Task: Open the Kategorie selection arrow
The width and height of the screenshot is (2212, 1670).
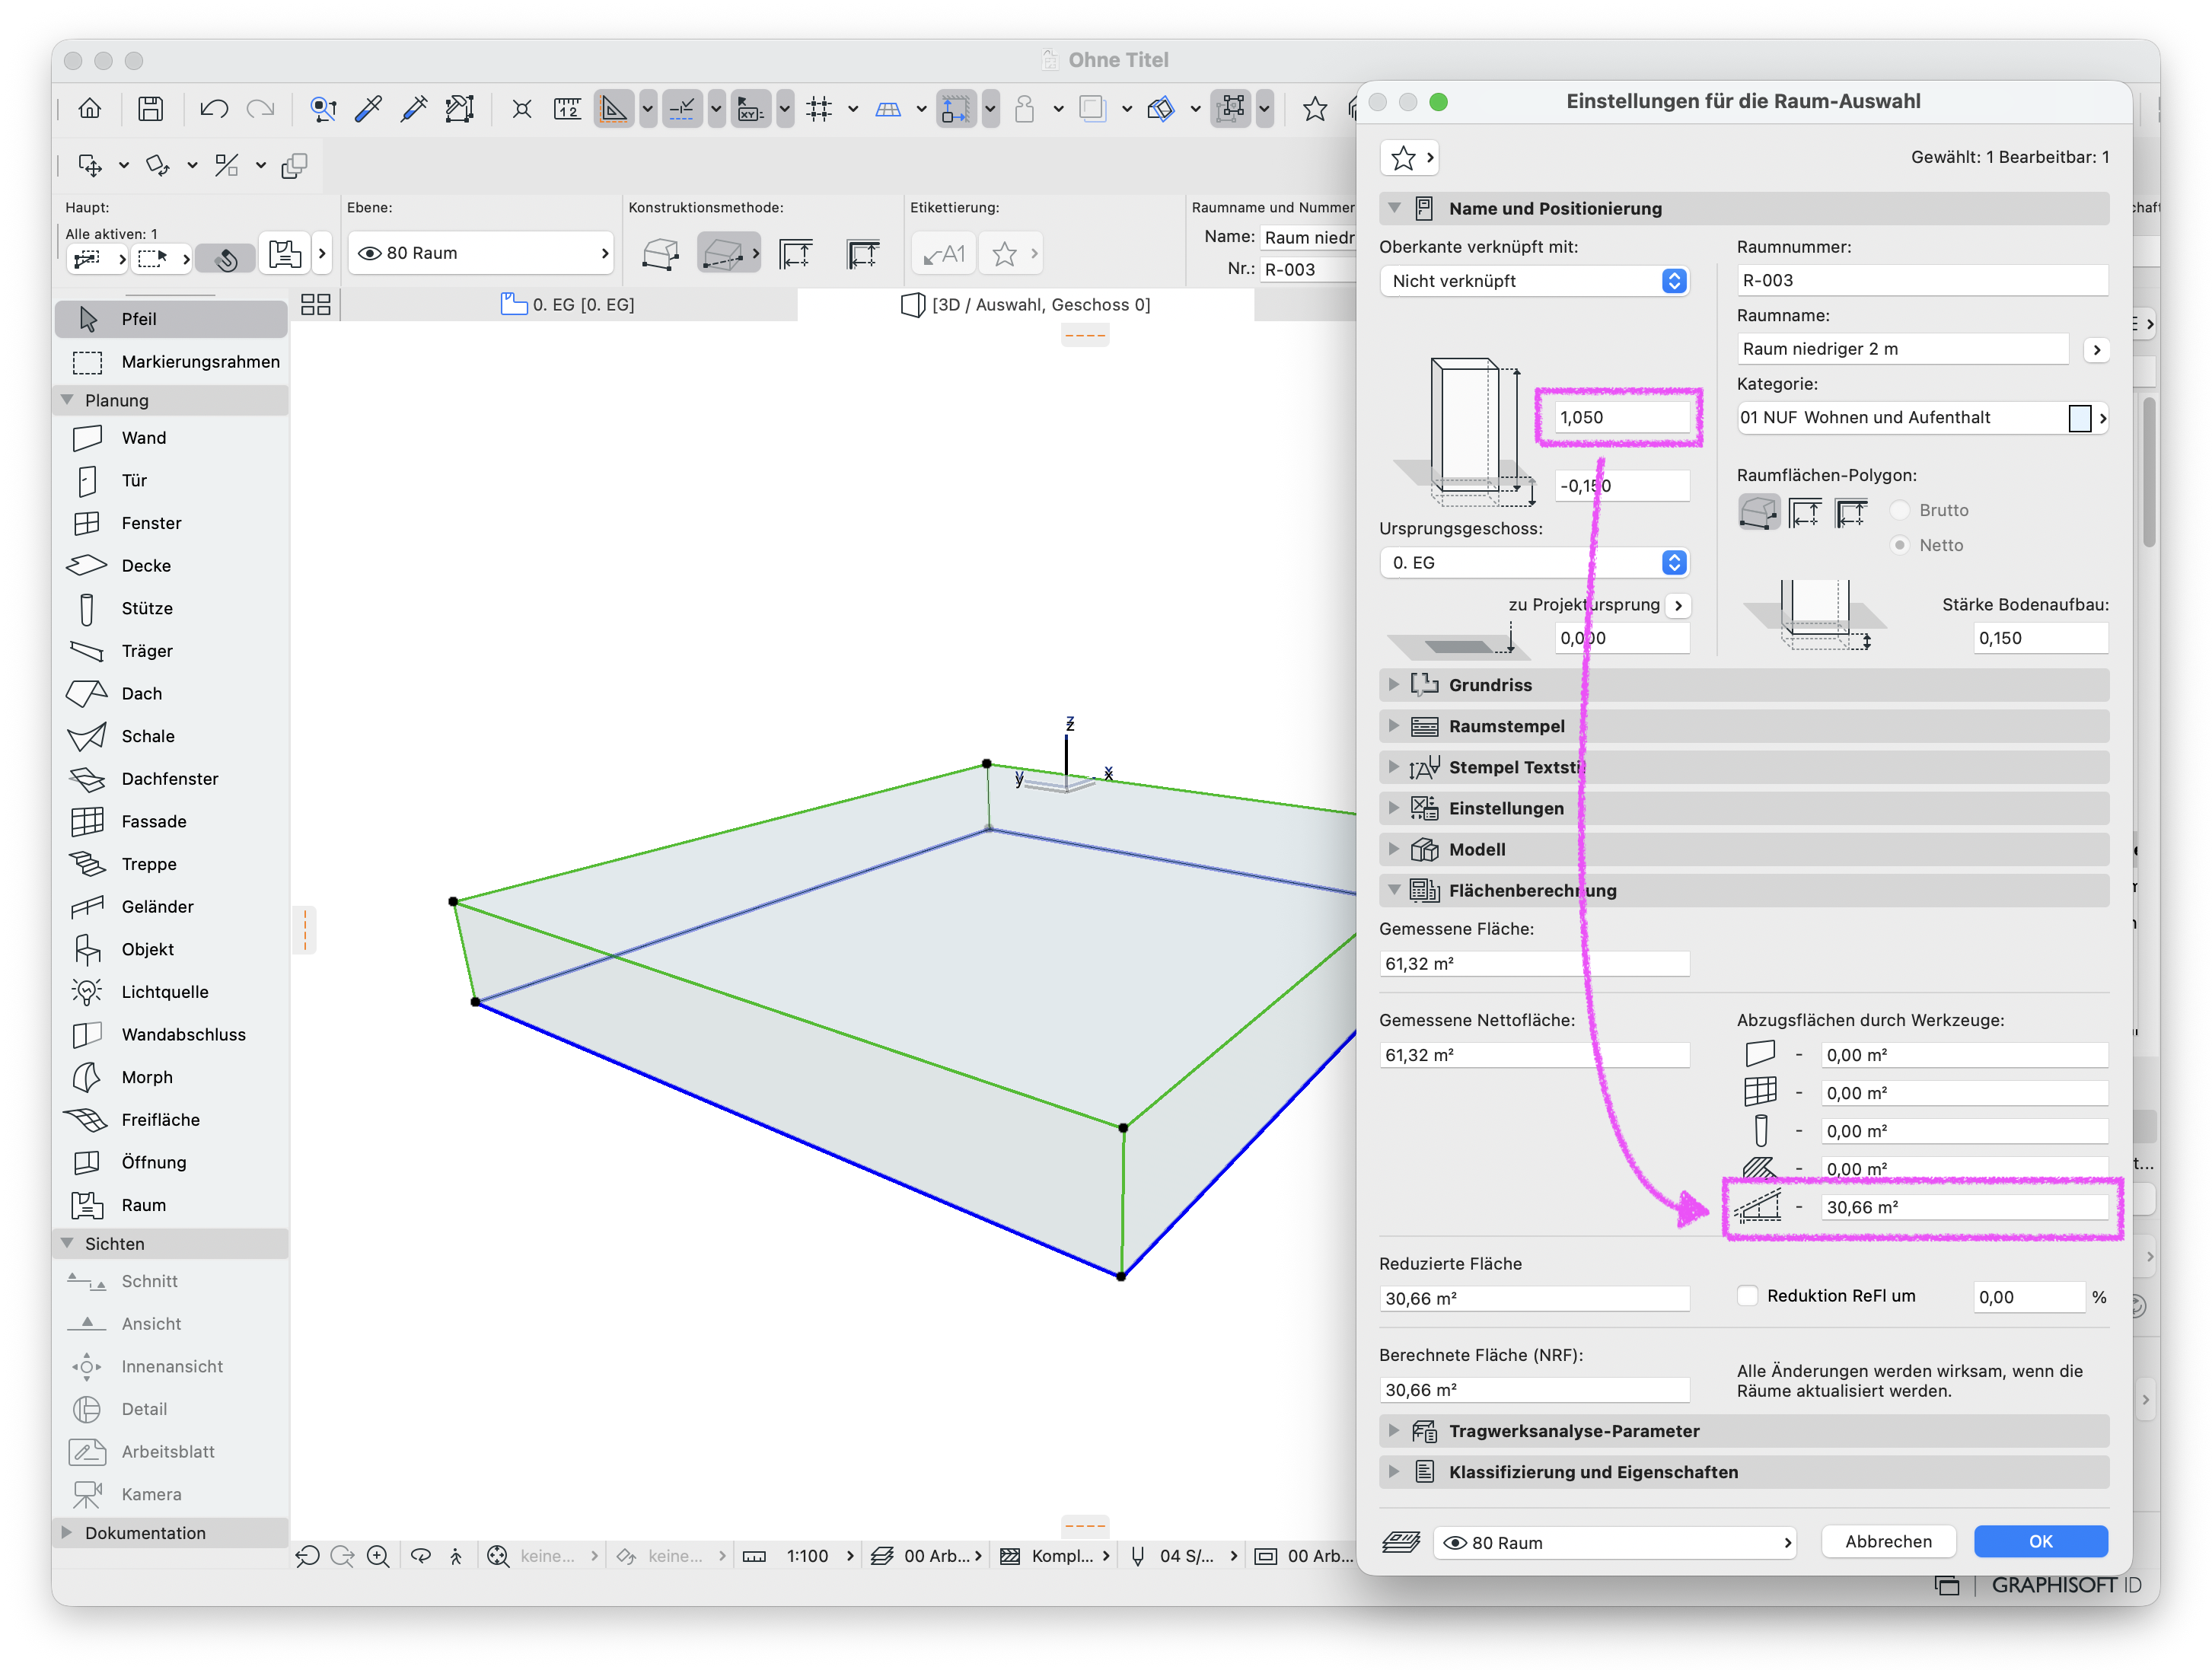Action: 2102,418
